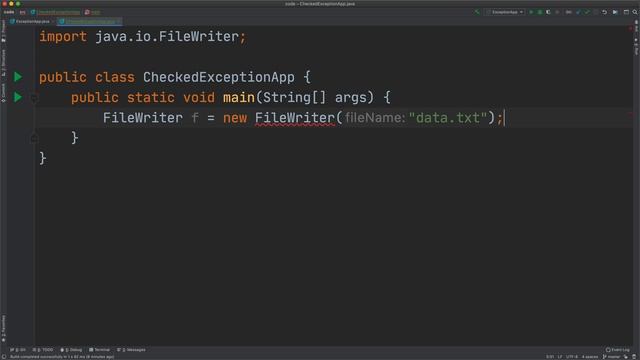Click the class name CheckedExceptionApp in code
This screenshot has width=640, height=360.
point(219,77)
